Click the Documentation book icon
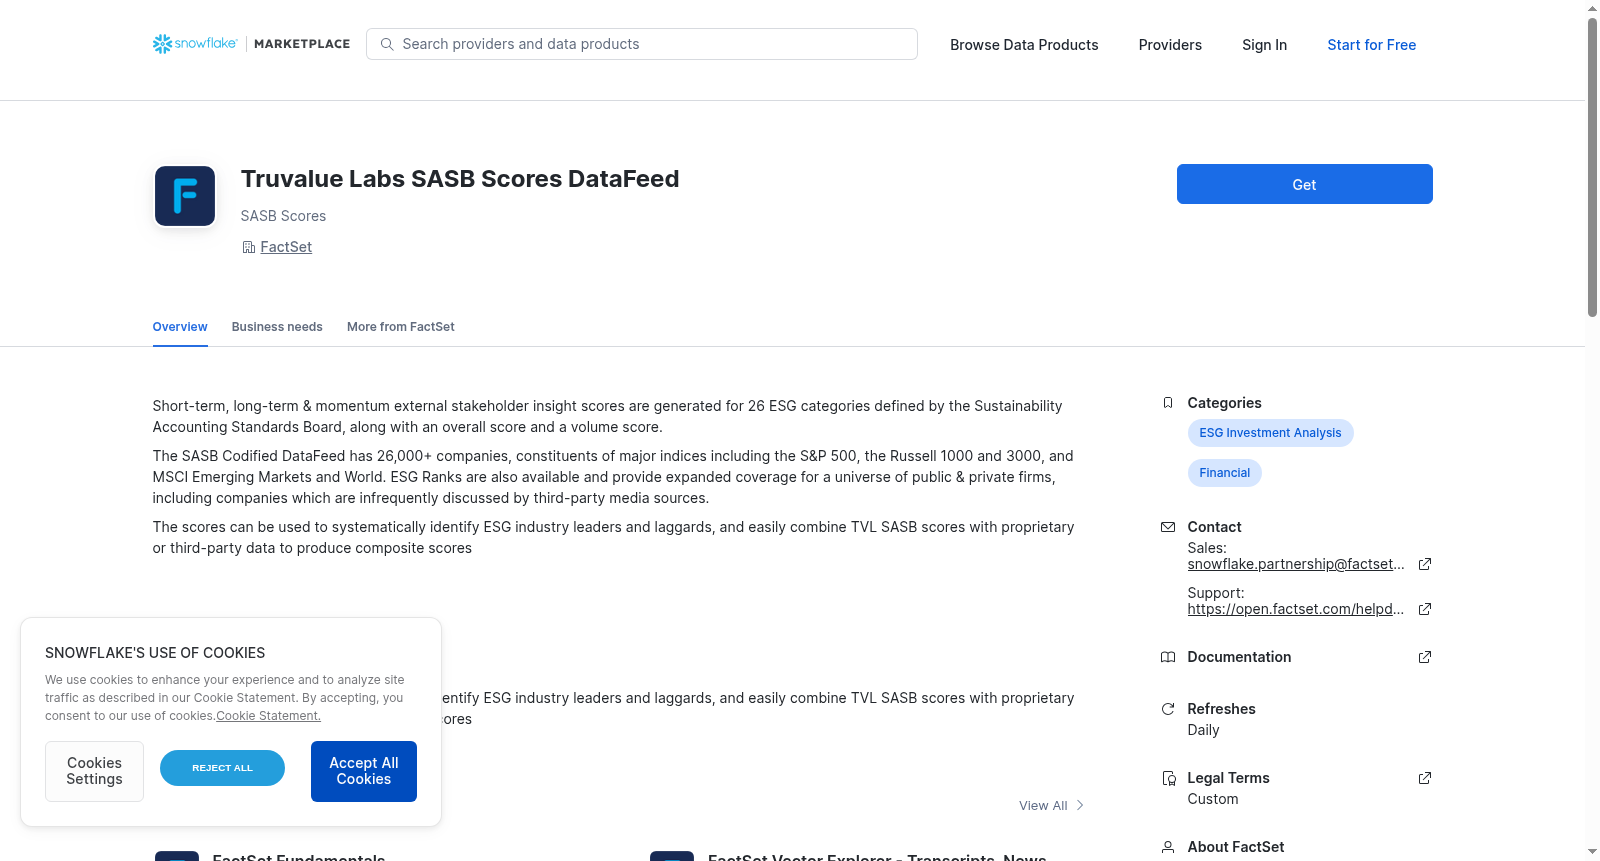The width and height of the screenshot is (1600, 861). pyautogui.click(x=1167, y=657)
